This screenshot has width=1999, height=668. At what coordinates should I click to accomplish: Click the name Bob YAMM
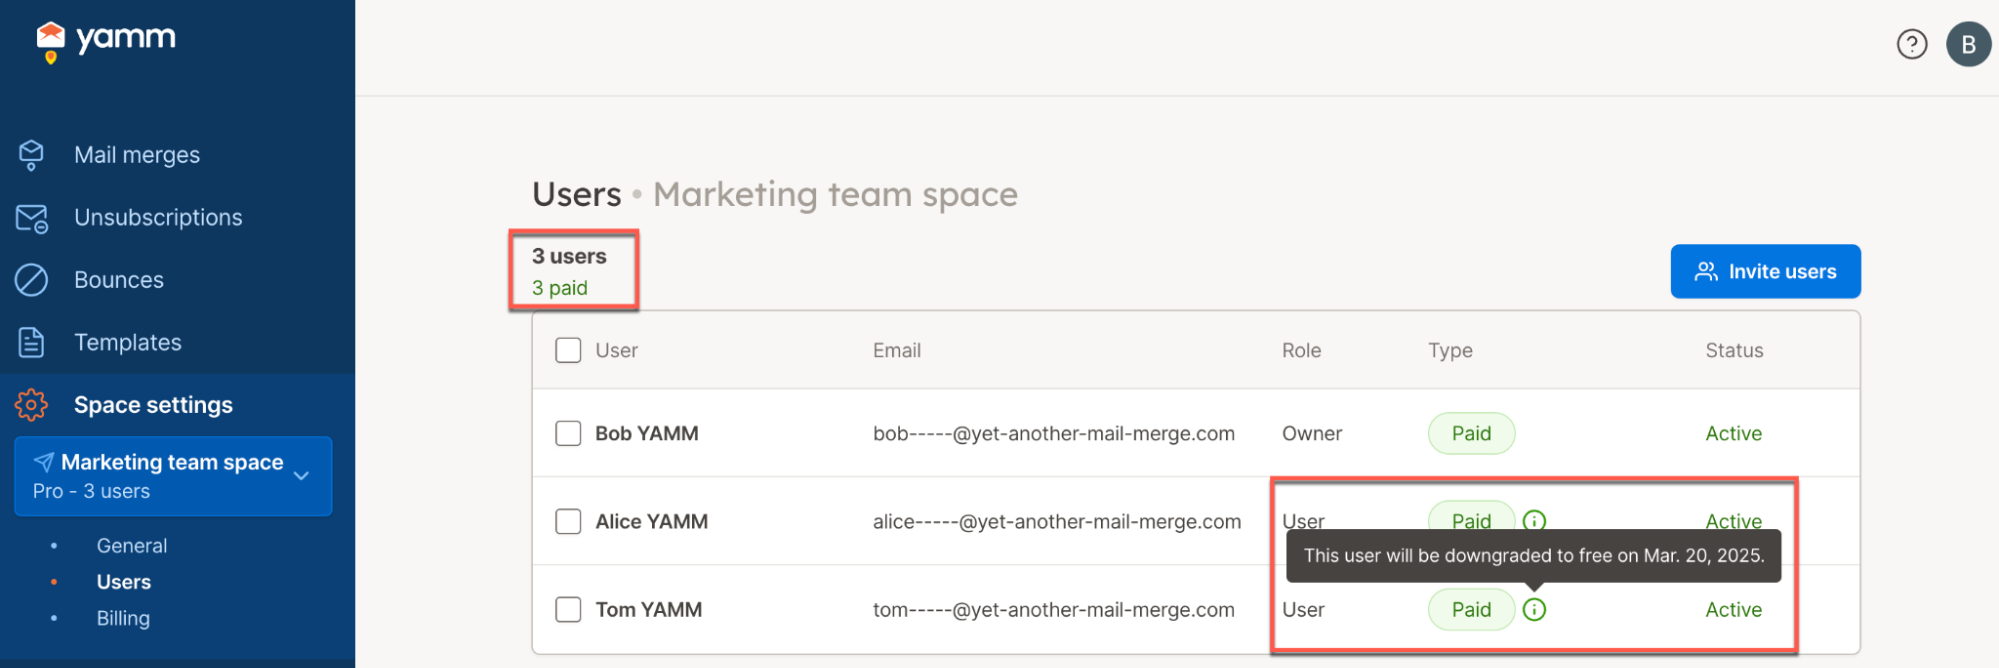(x=647, y=433)
